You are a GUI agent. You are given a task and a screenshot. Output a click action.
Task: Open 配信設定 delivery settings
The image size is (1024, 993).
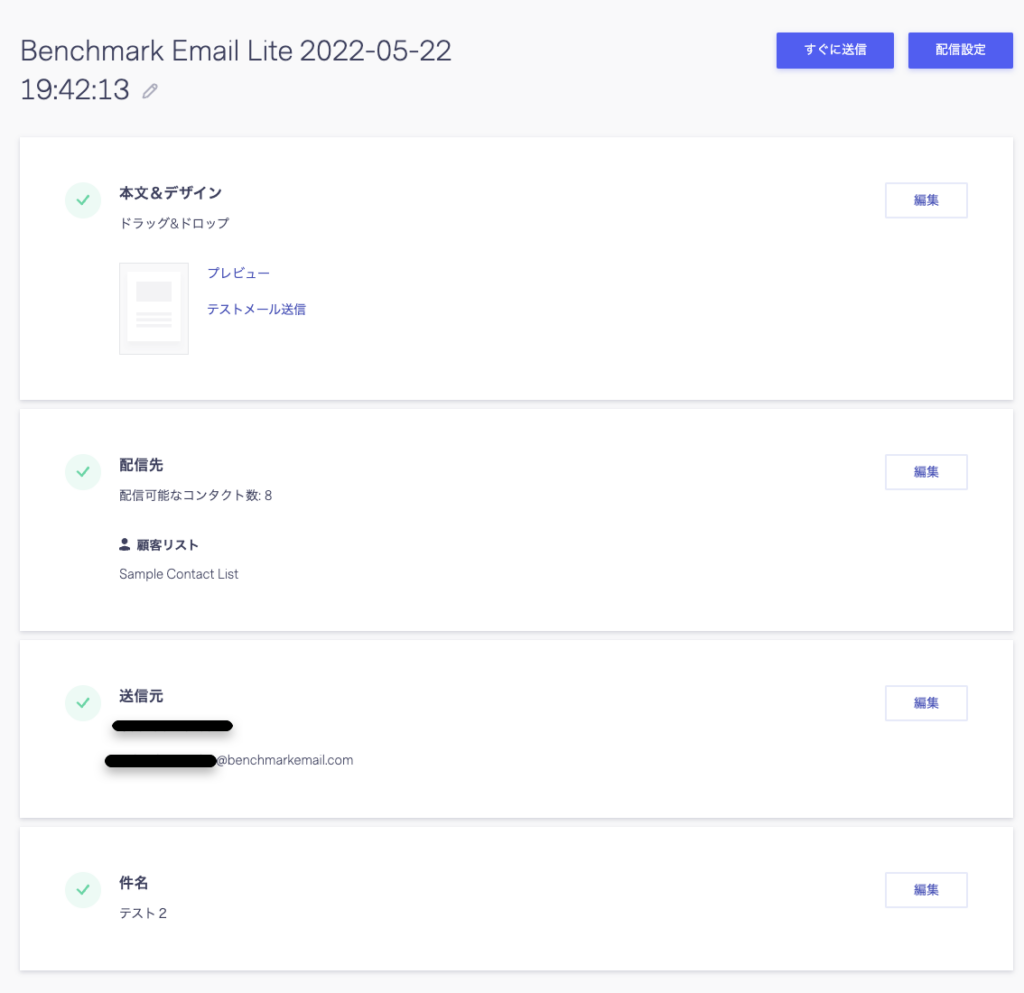(x=960, y=50)
